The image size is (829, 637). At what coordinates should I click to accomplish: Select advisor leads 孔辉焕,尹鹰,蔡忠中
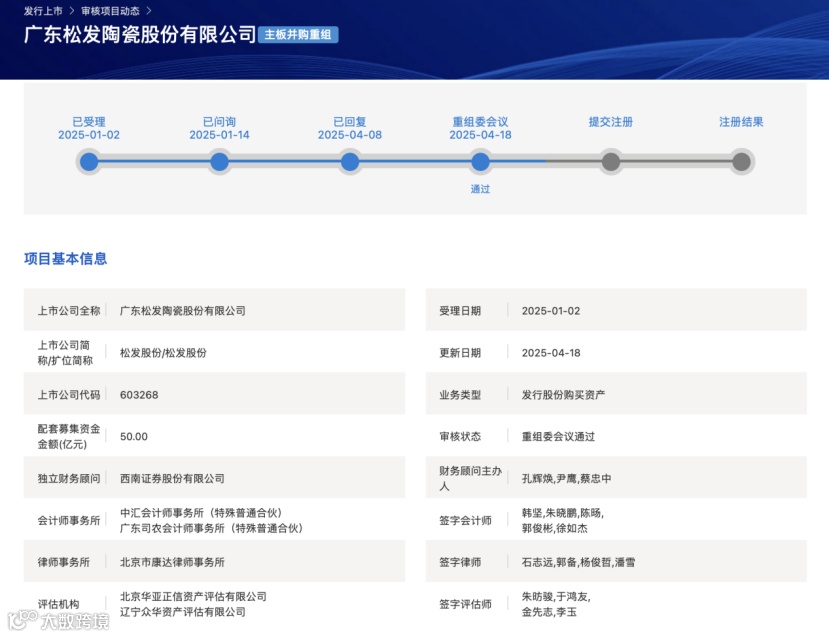click(x=567, y=478)
